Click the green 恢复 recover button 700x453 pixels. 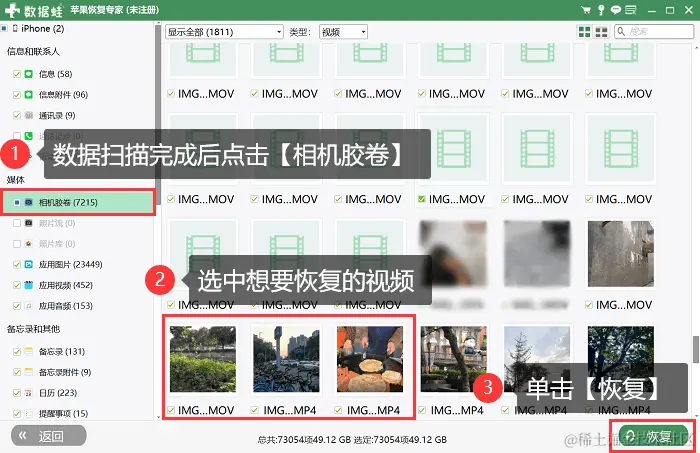[x=653, y=436]
